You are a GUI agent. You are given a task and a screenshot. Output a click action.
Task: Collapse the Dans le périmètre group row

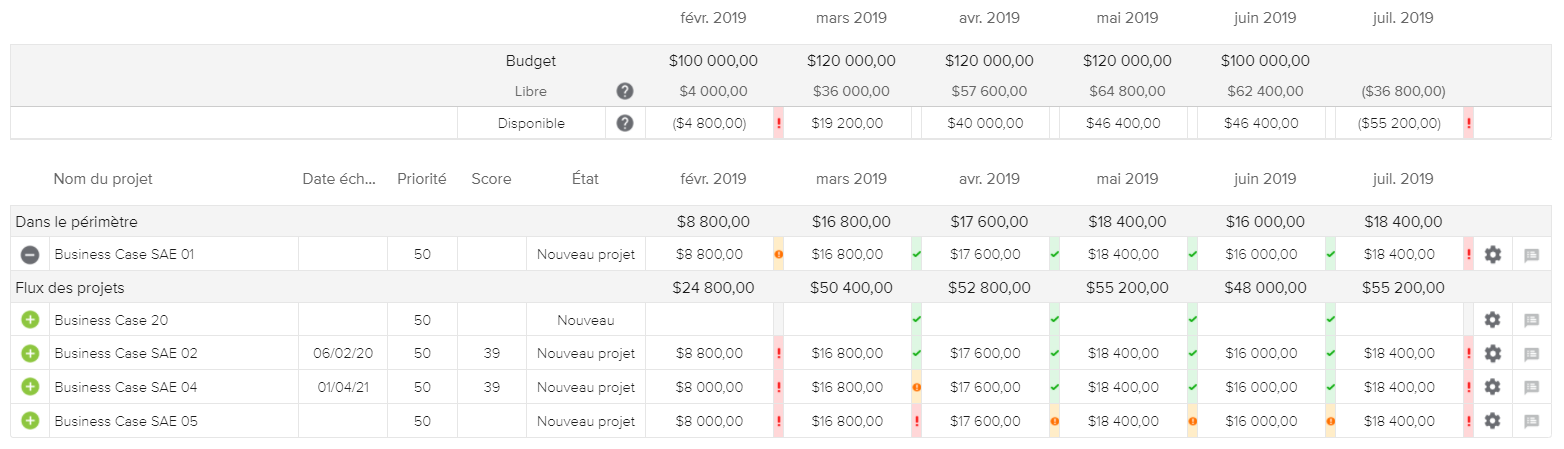point(76,222)
